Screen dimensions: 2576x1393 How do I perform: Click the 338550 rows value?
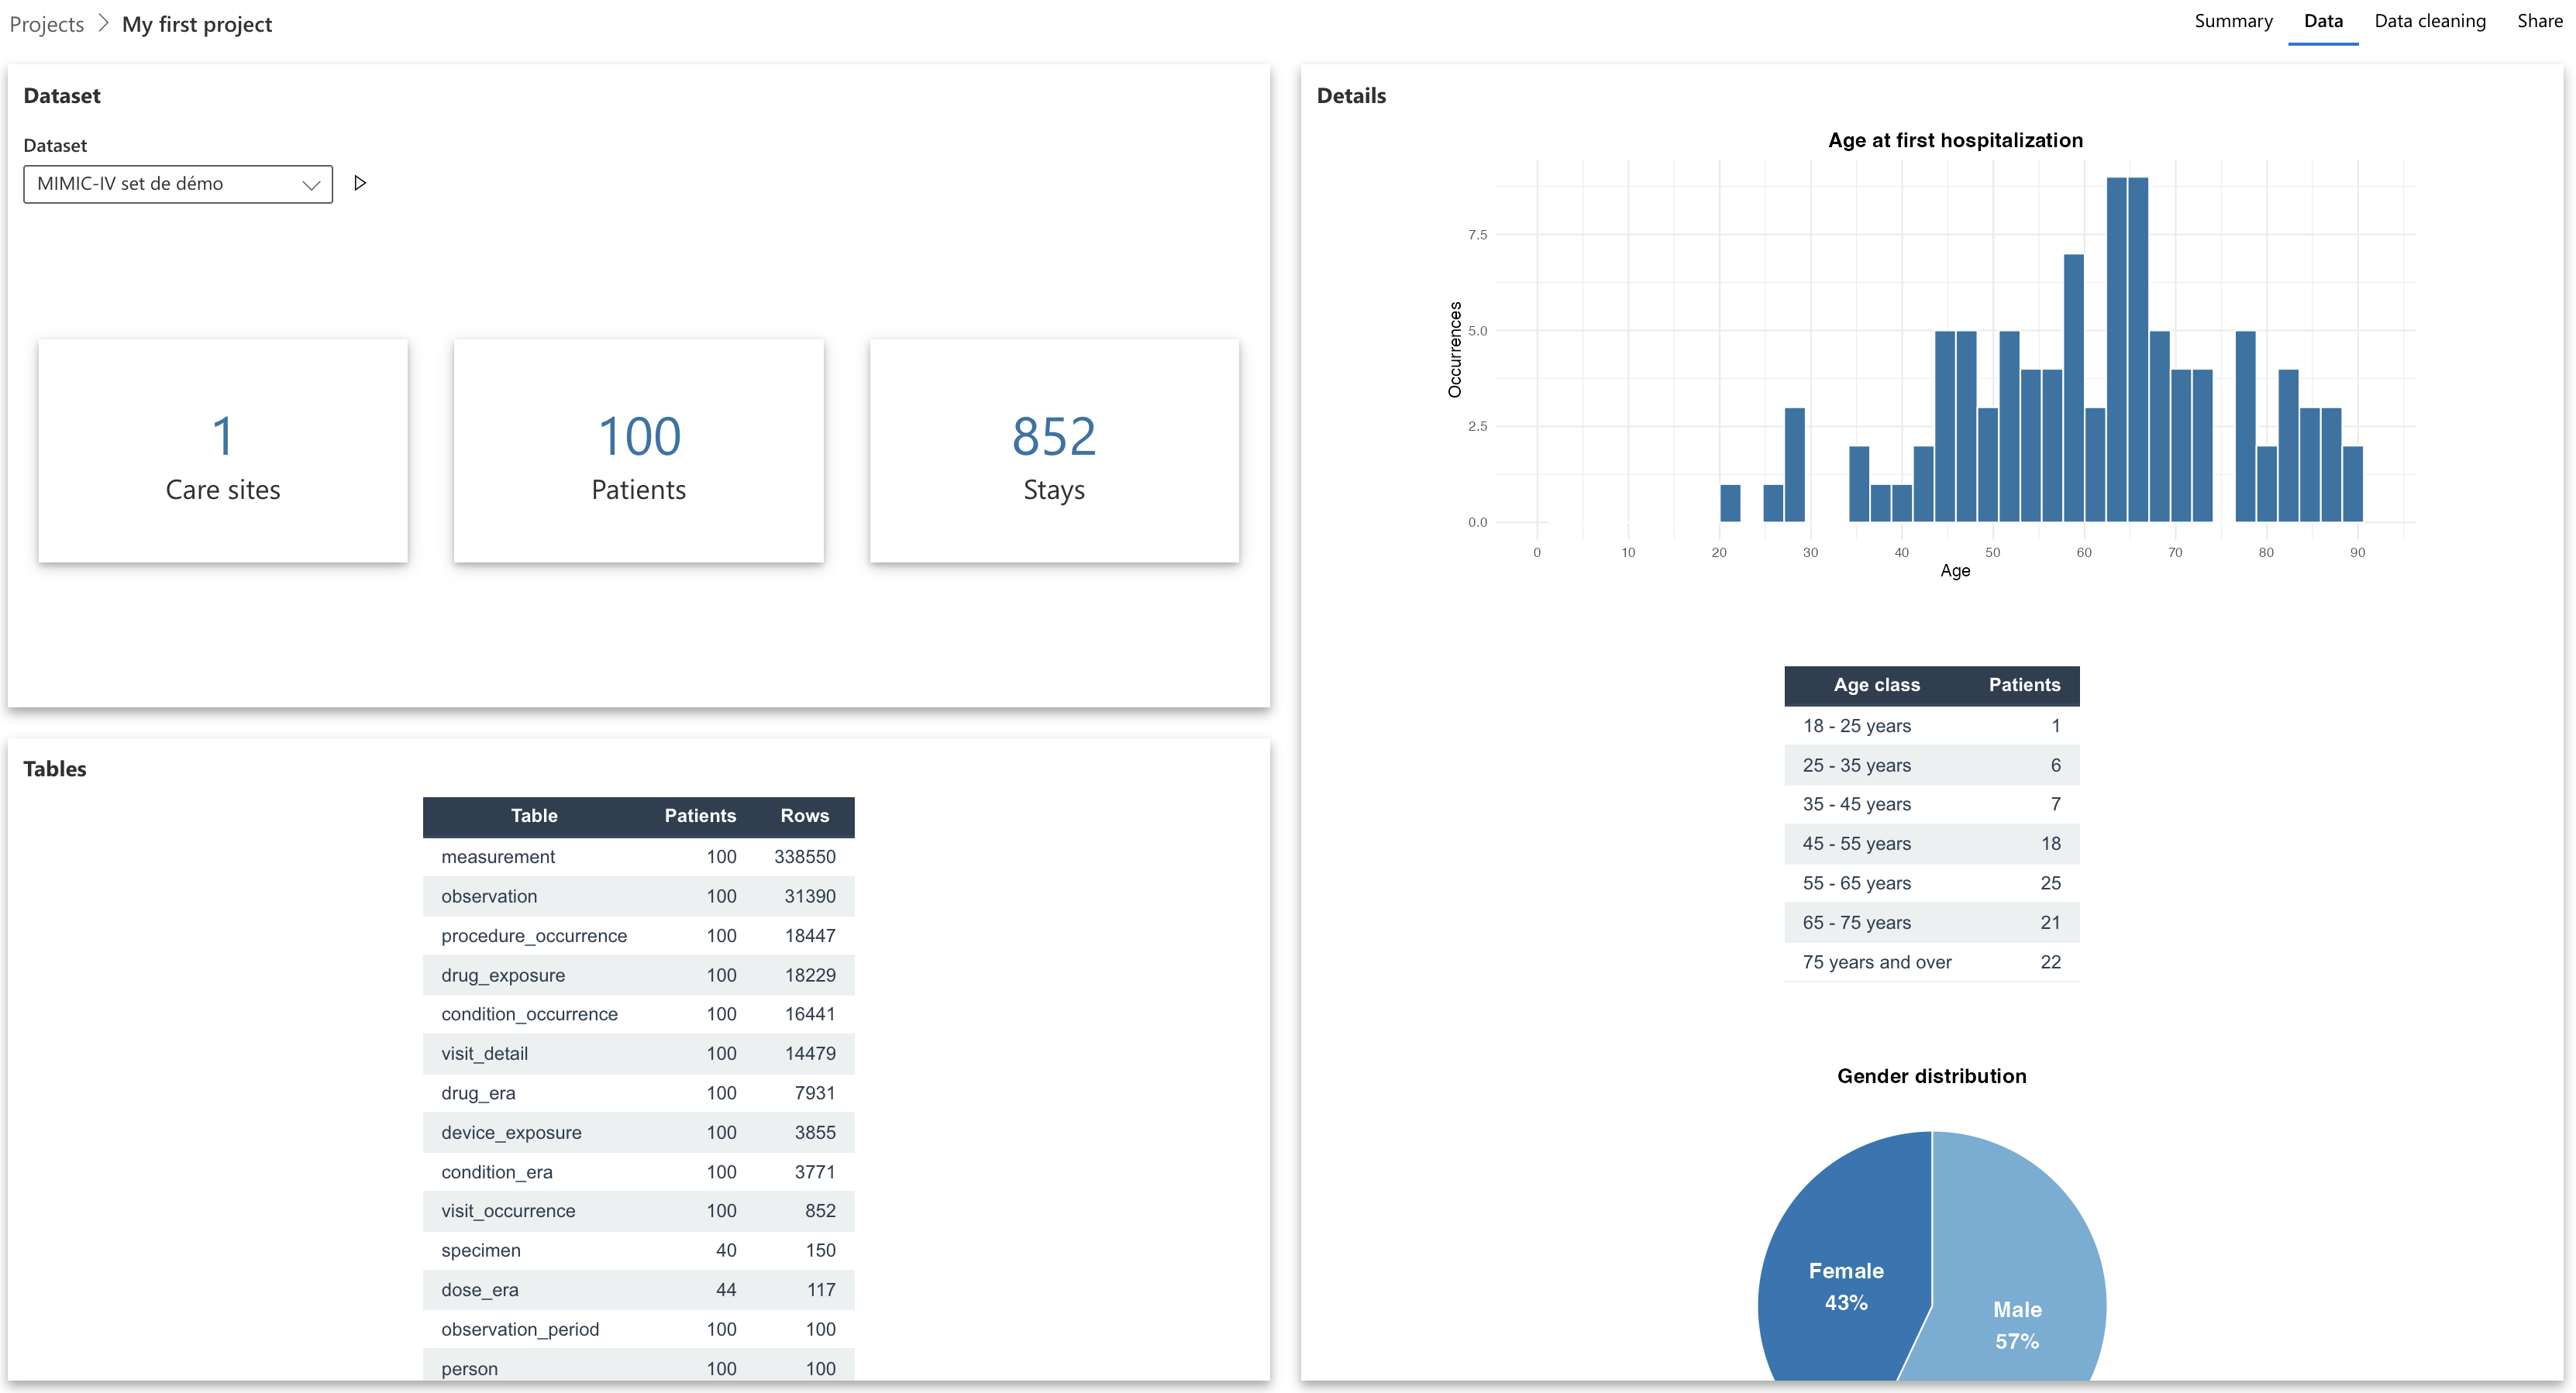click(805, 857)
